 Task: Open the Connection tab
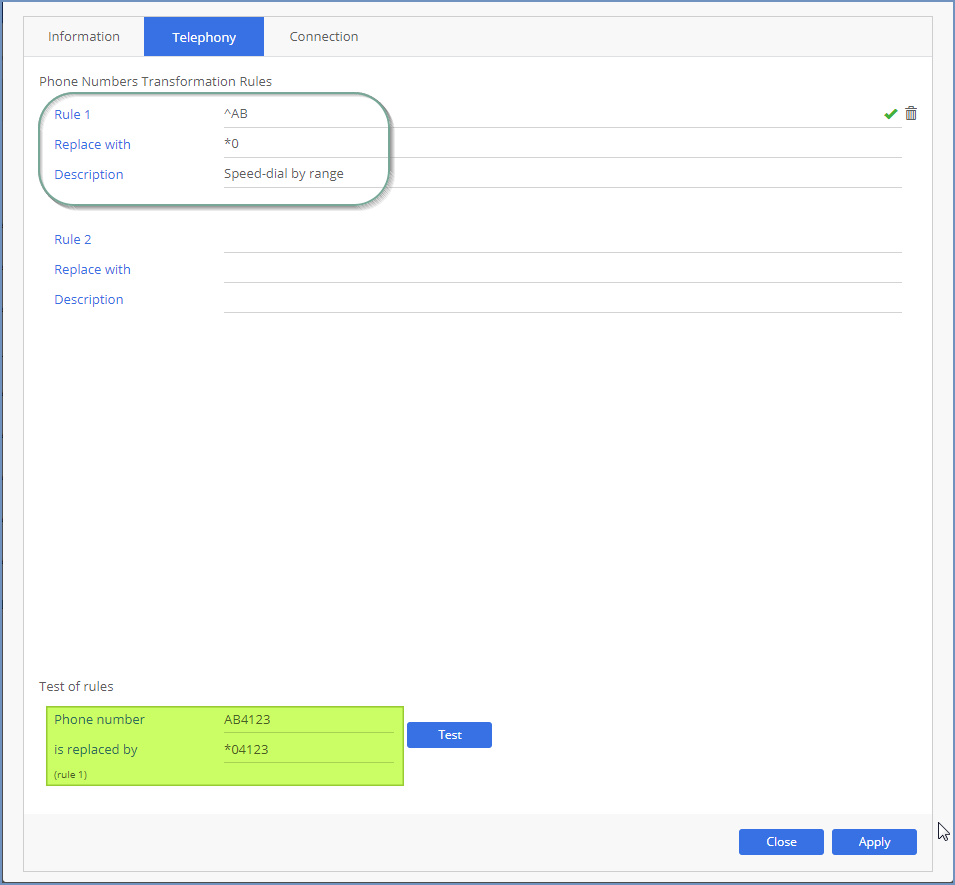pos(324,37)
